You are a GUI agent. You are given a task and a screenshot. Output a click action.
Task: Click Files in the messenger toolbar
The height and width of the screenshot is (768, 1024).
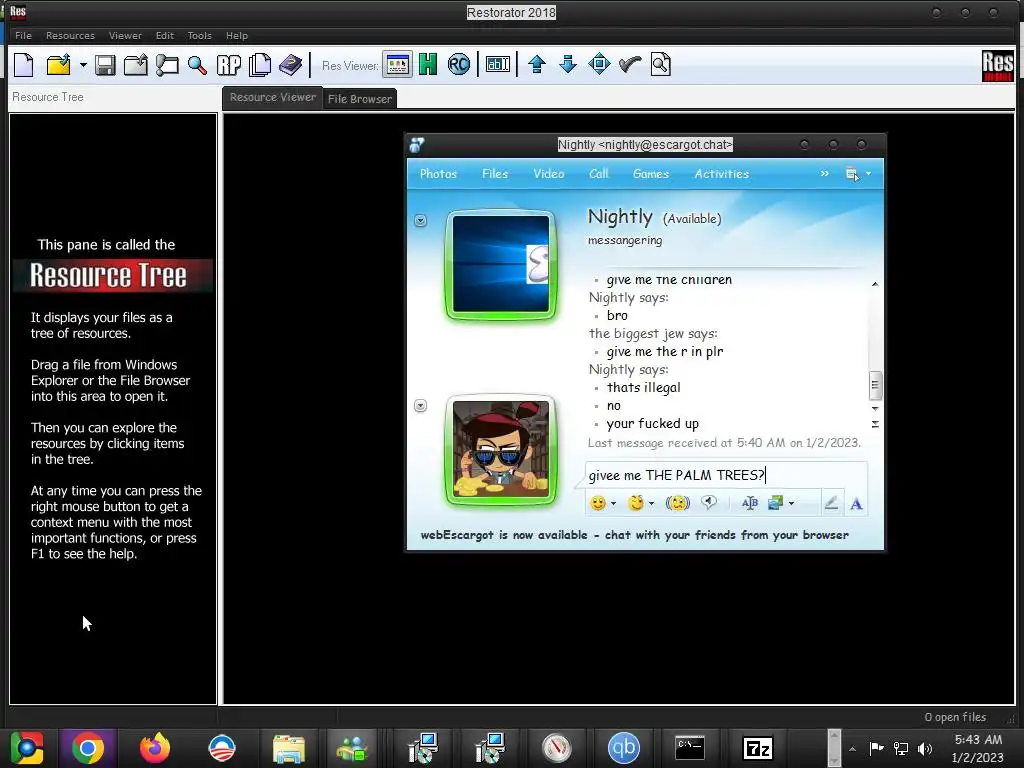pos(494,174)
